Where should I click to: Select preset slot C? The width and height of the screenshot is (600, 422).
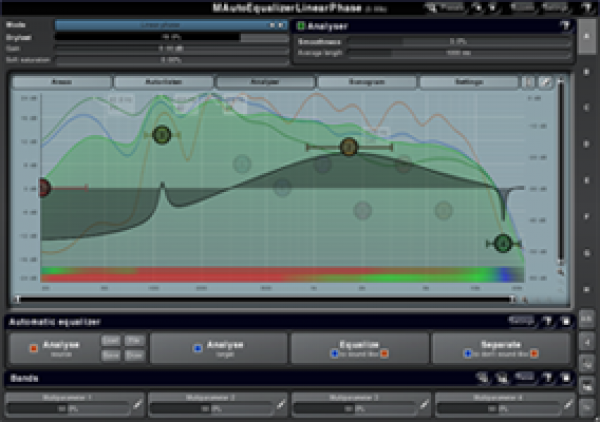click(x=587, y=108)
